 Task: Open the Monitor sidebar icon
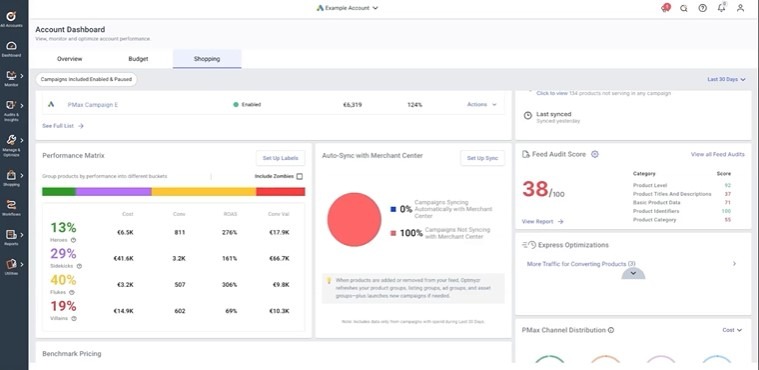[11, 78]
